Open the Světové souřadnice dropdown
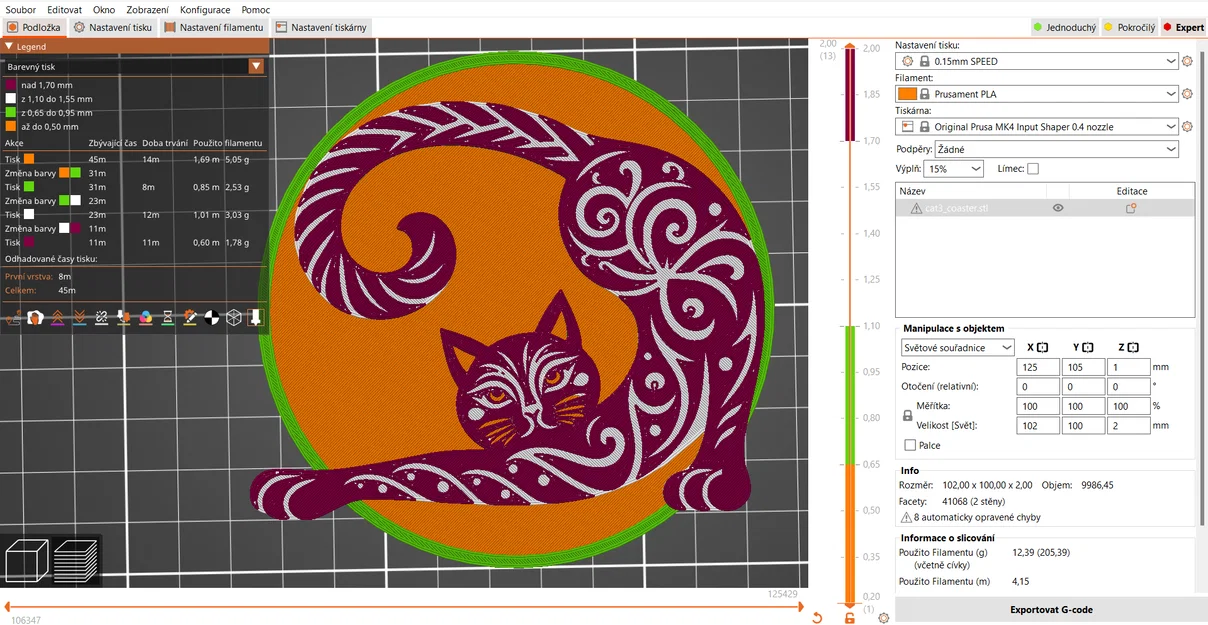1208x625 pixels. pyautogui.click(x=958, y=347)
